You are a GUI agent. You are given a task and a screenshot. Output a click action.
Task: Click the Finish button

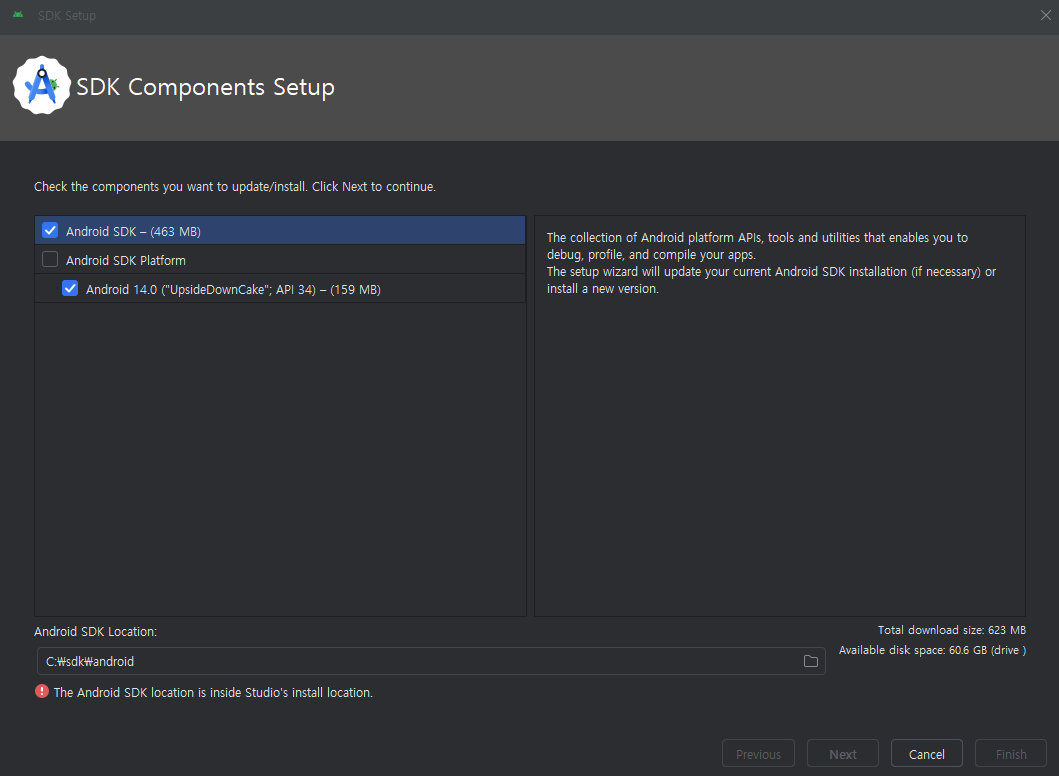(1011, 754)
